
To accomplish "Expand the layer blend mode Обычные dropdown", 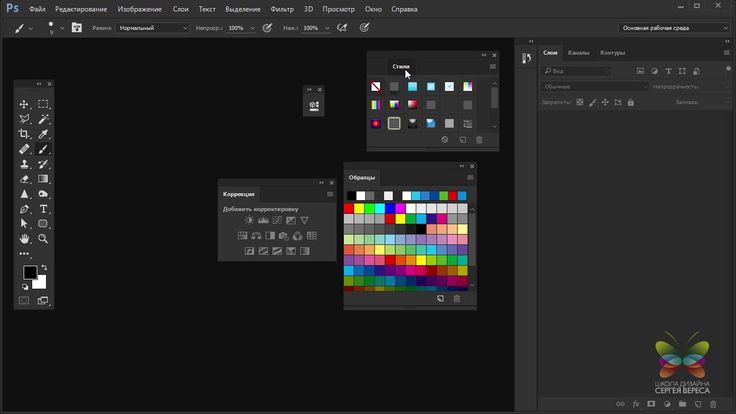I will click(x=594, y=87).
